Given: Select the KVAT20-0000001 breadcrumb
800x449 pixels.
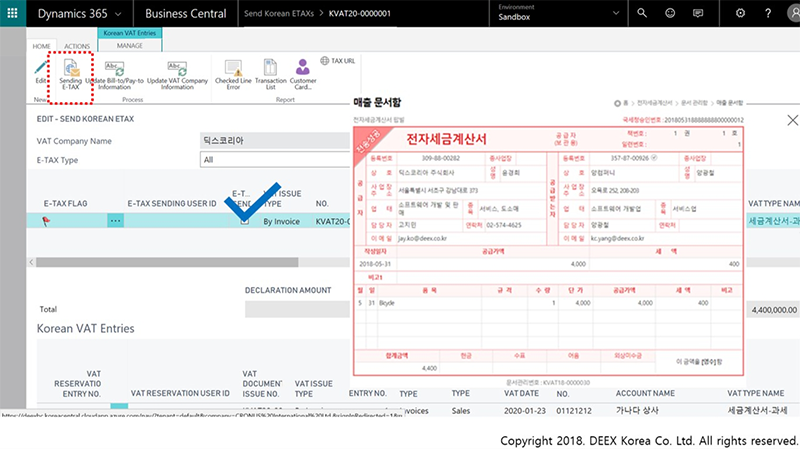Looking at the screenshot, I should point(360,13).
